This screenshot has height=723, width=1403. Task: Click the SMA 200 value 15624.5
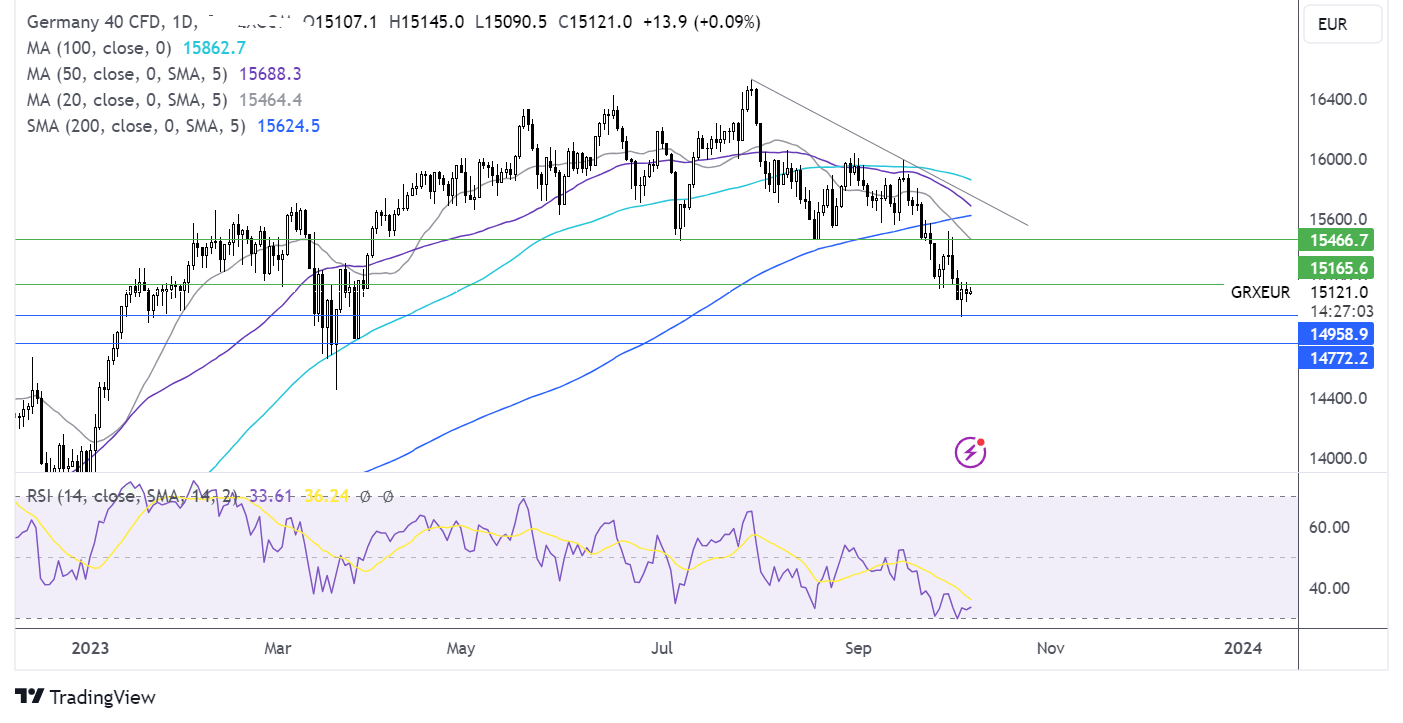coord(289,126)
